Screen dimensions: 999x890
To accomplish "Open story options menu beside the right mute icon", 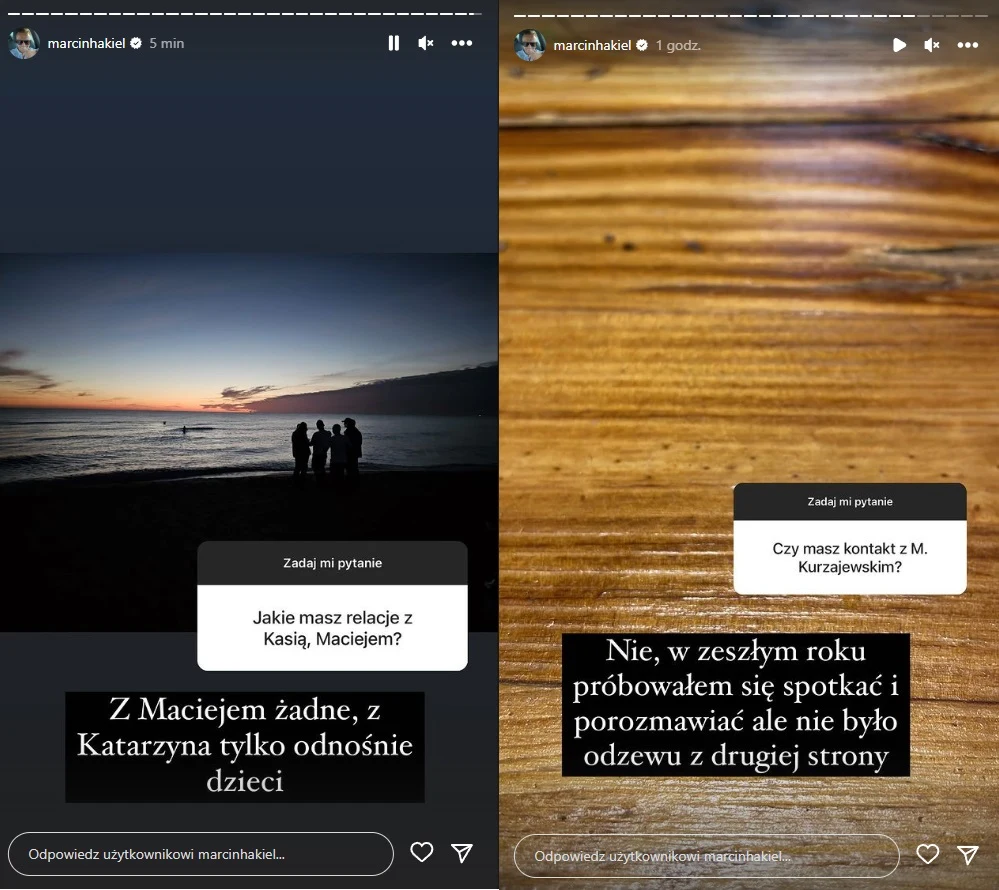I will [967, 44].
